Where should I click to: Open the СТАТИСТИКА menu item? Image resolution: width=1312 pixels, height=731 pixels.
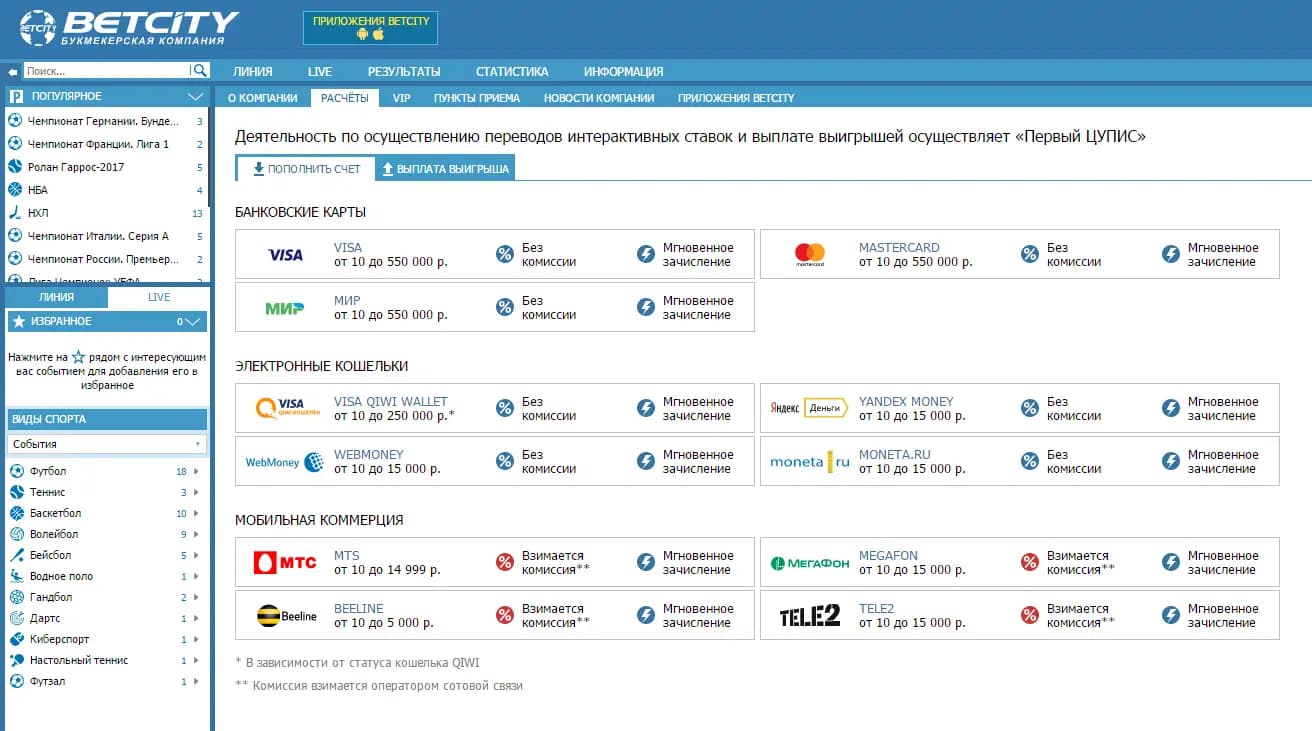tap(512, 72)
